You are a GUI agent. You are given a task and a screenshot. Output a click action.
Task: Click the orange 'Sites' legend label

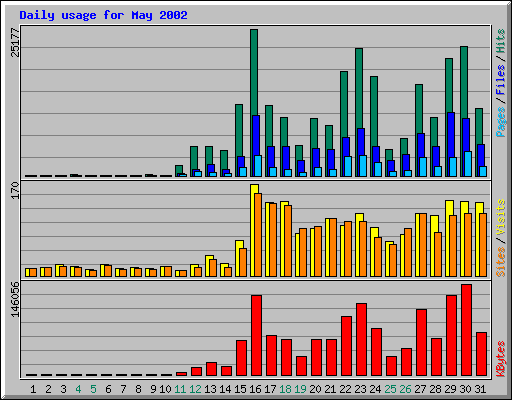click(x=500, y=262)
